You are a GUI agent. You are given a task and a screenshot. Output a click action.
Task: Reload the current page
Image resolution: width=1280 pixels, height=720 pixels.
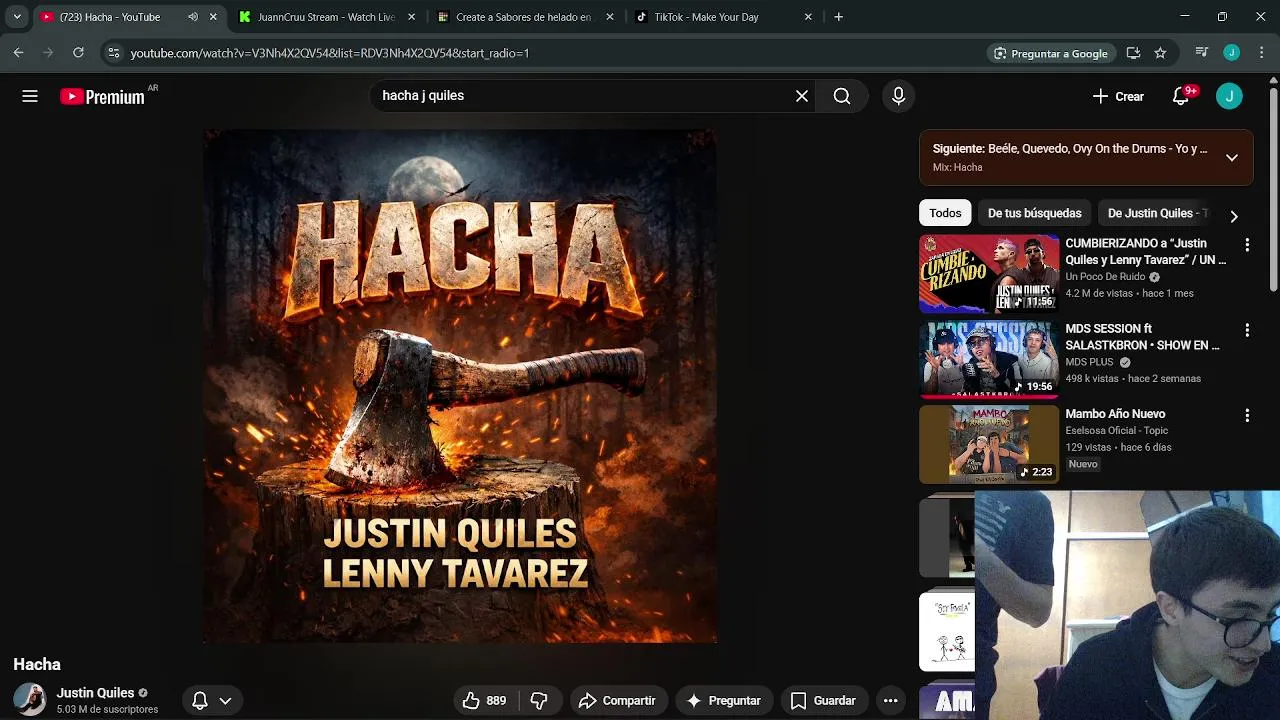[x=78, y=53]
